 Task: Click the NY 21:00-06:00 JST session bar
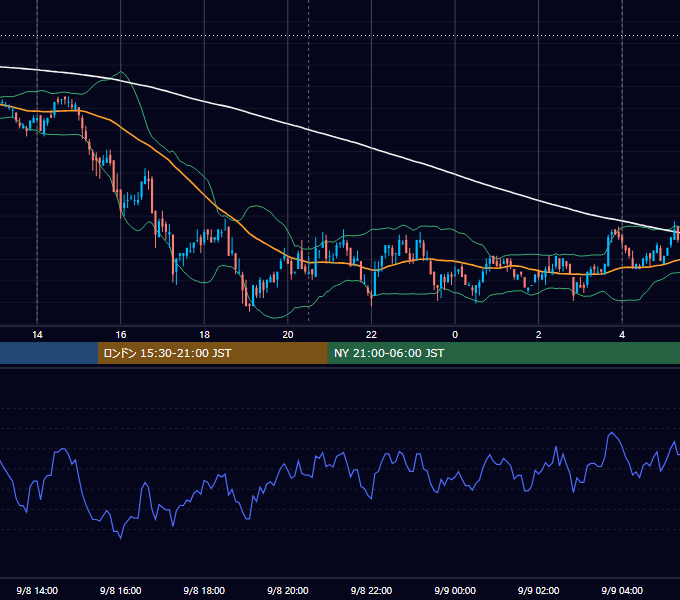(x=503, y=353)
